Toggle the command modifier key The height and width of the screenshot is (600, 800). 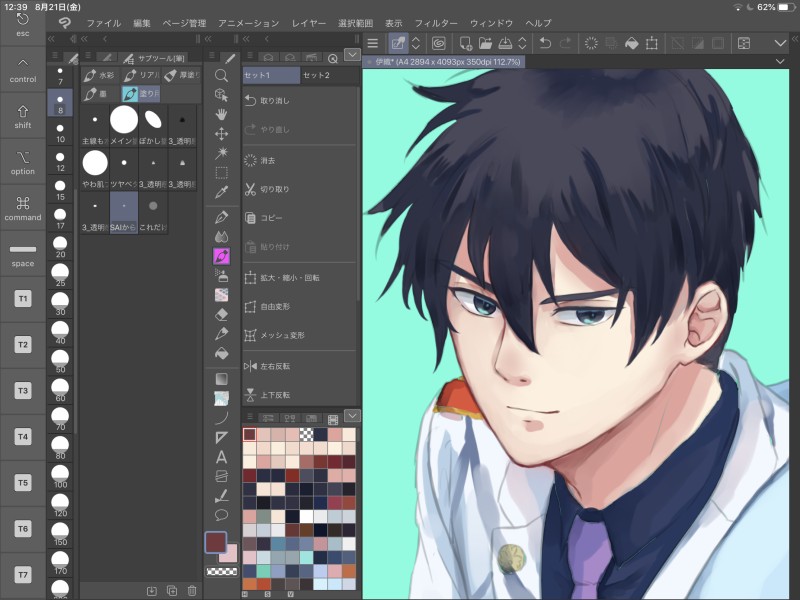(22, 208)
